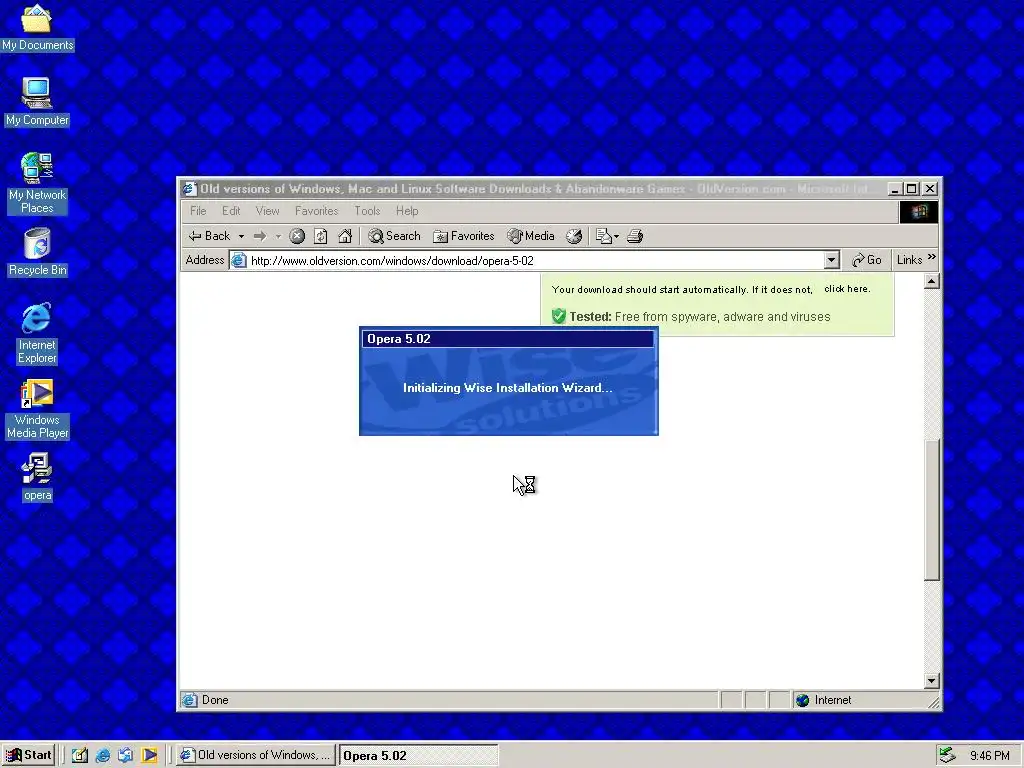The height and width of the screenshot is (768, 1024).
Task: Click the Home icon in IE toolbar
Action: [x=345, y=236]
